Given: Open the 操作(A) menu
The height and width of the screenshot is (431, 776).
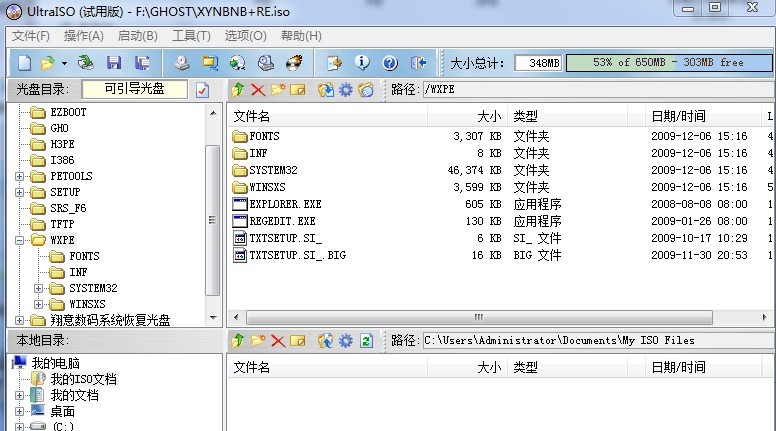Looking at the screenshot, I should [x=84, y=36].
